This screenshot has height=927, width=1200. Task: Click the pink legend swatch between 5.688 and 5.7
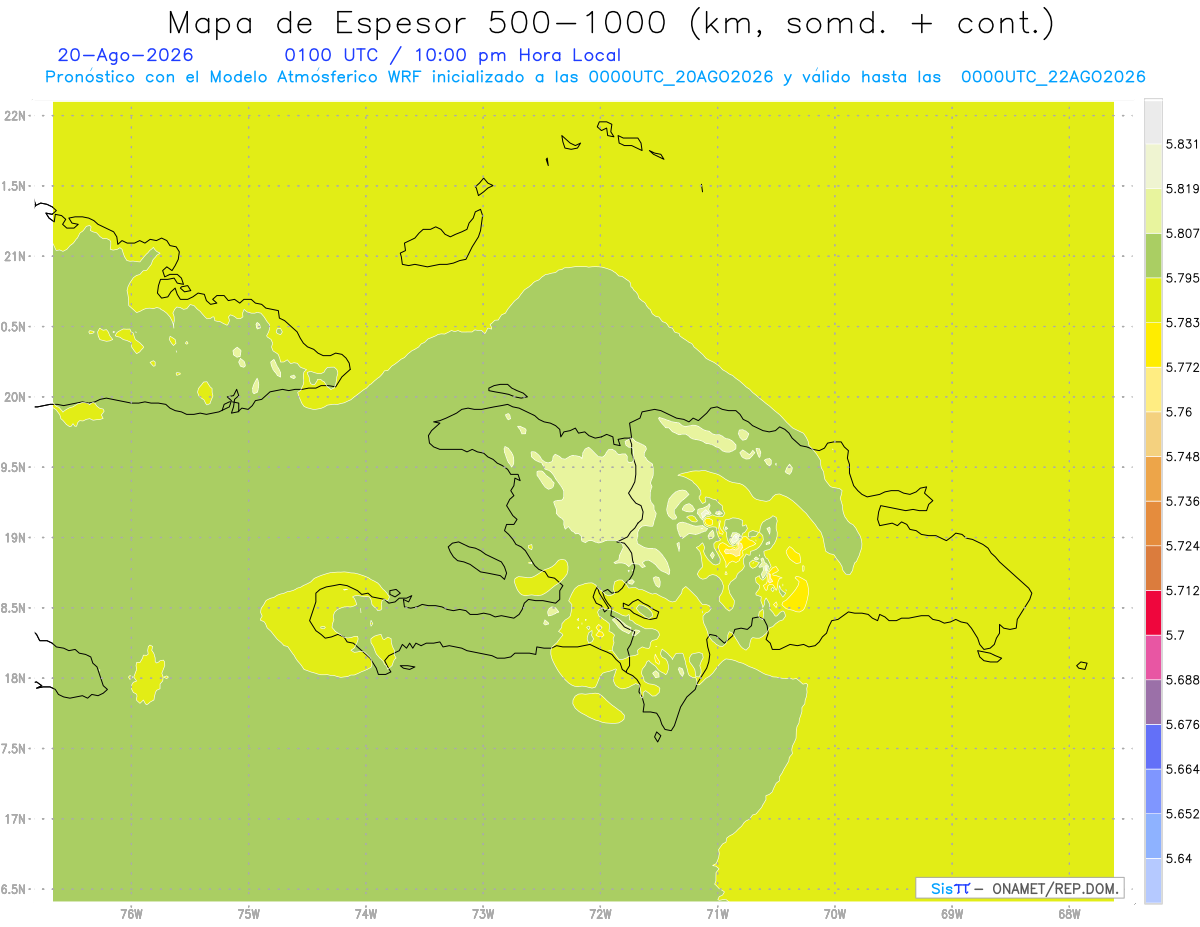[1153, 657]
